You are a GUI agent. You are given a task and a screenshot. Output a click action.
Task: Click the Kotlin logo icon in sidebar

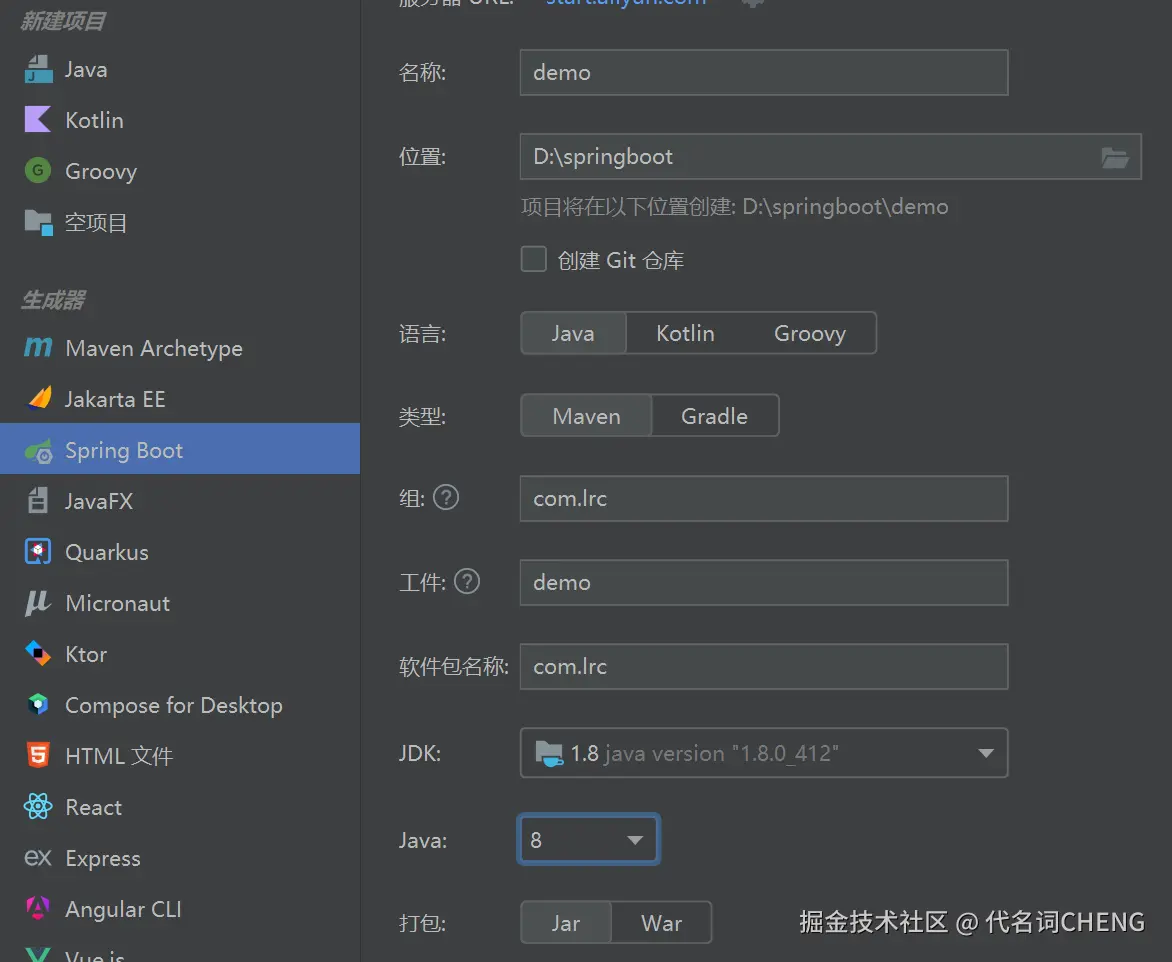[37, 120]
